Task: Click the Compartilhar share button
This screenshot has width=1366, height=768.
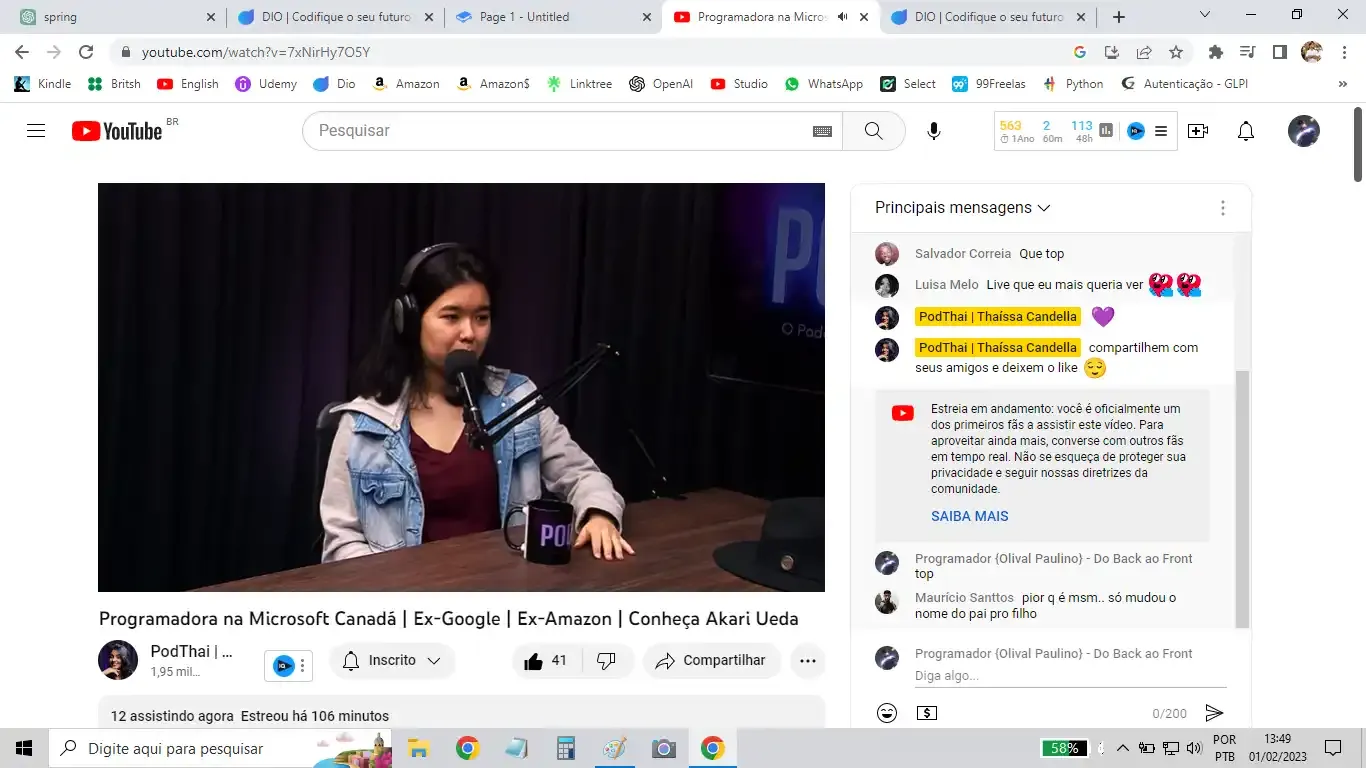Action: (x=711, y=661)
